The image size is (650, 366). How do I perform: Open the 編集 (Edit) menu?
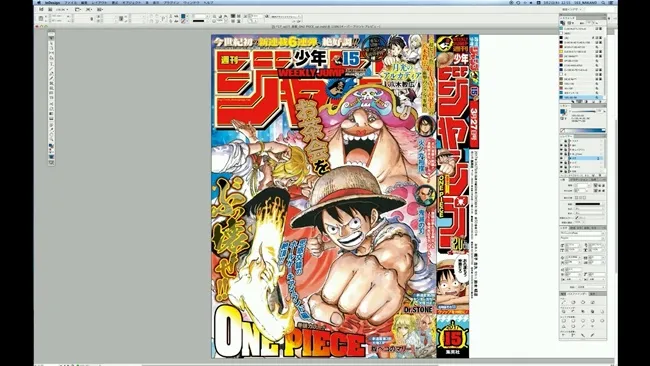click(x=85, y=2)
